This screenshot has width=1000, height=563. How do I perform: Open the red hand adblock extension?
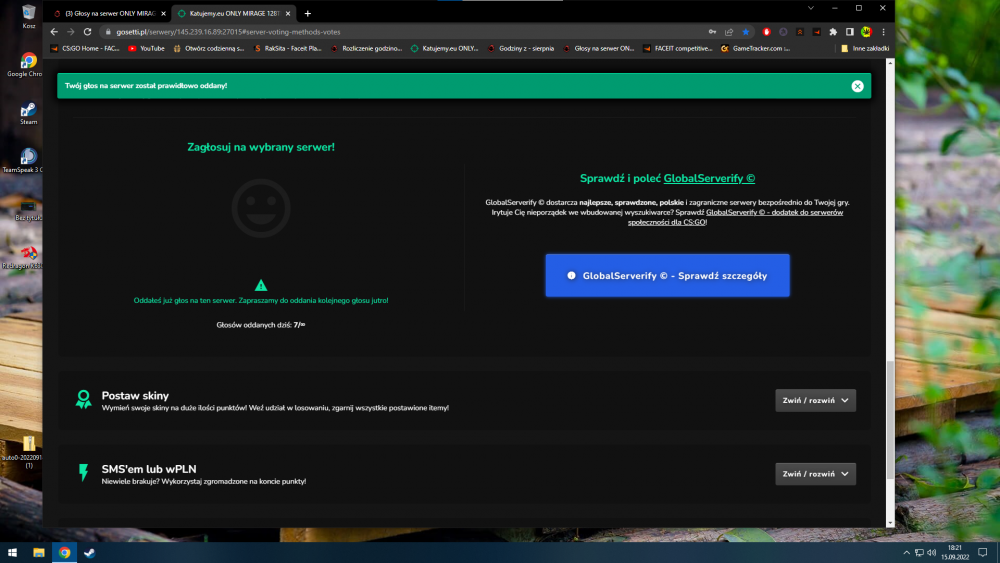coord(767,32)
